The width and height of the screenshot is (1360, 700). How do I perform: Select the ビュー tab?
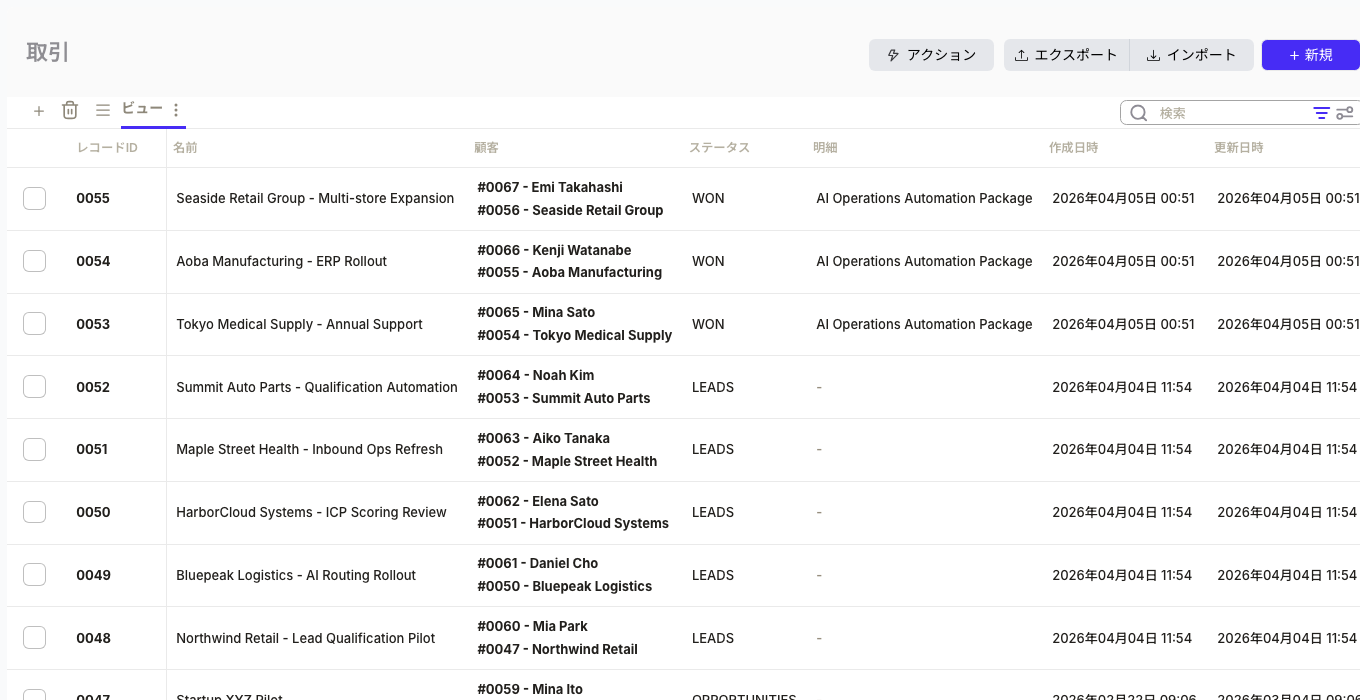(142, 109)
